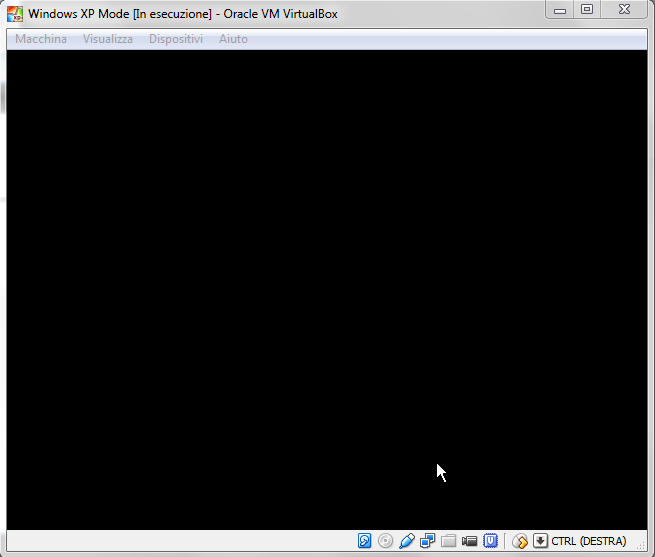Click the hard disk activity status icon

(365, 541)
